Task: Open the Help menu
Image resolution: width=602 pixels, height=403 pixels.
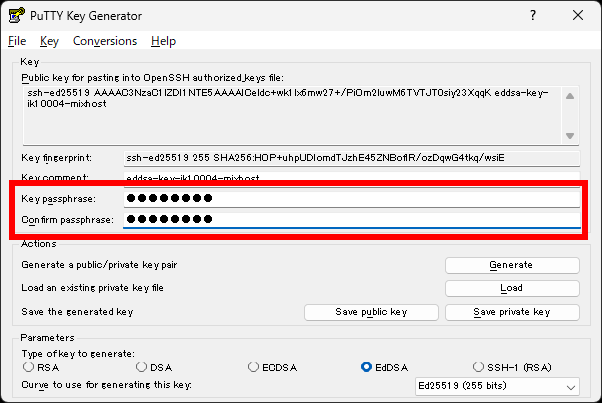Action: point(163,41)
